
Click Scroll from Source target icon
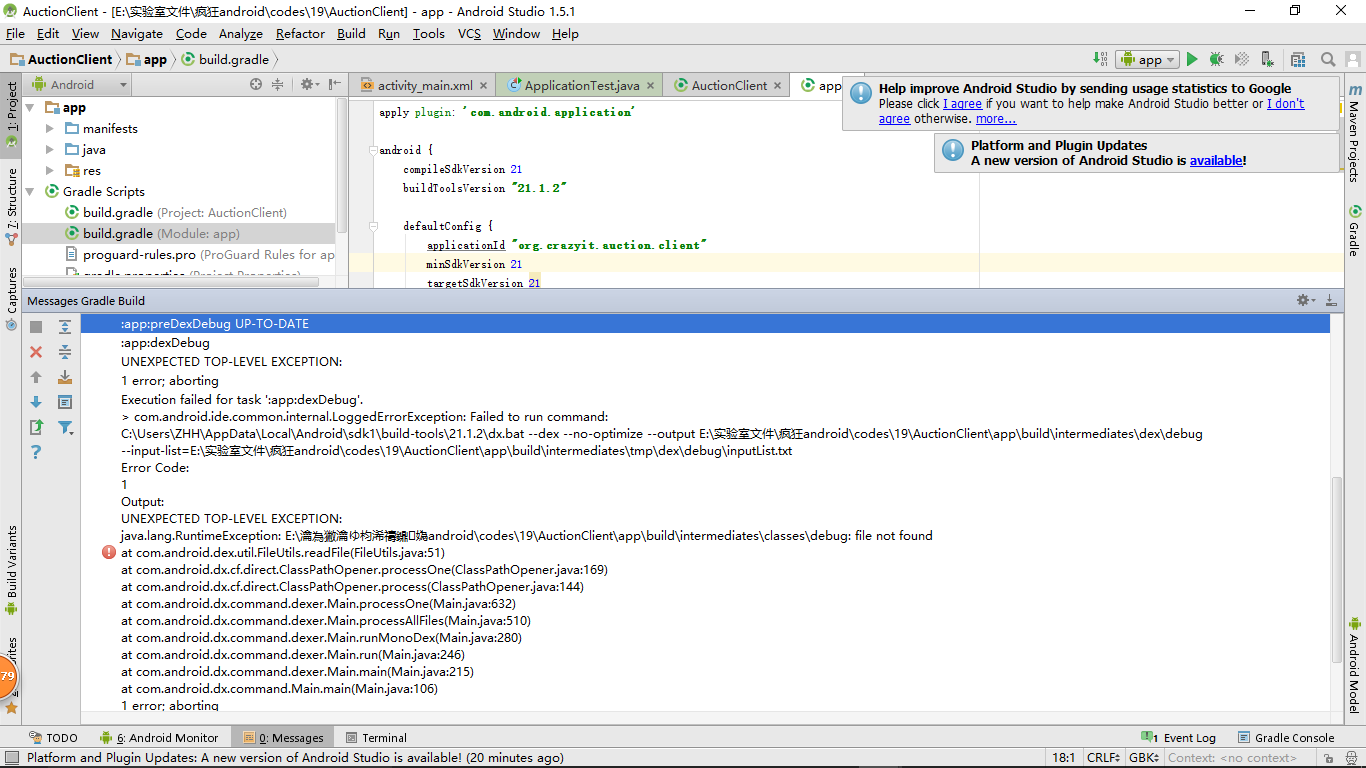[256, 85]
